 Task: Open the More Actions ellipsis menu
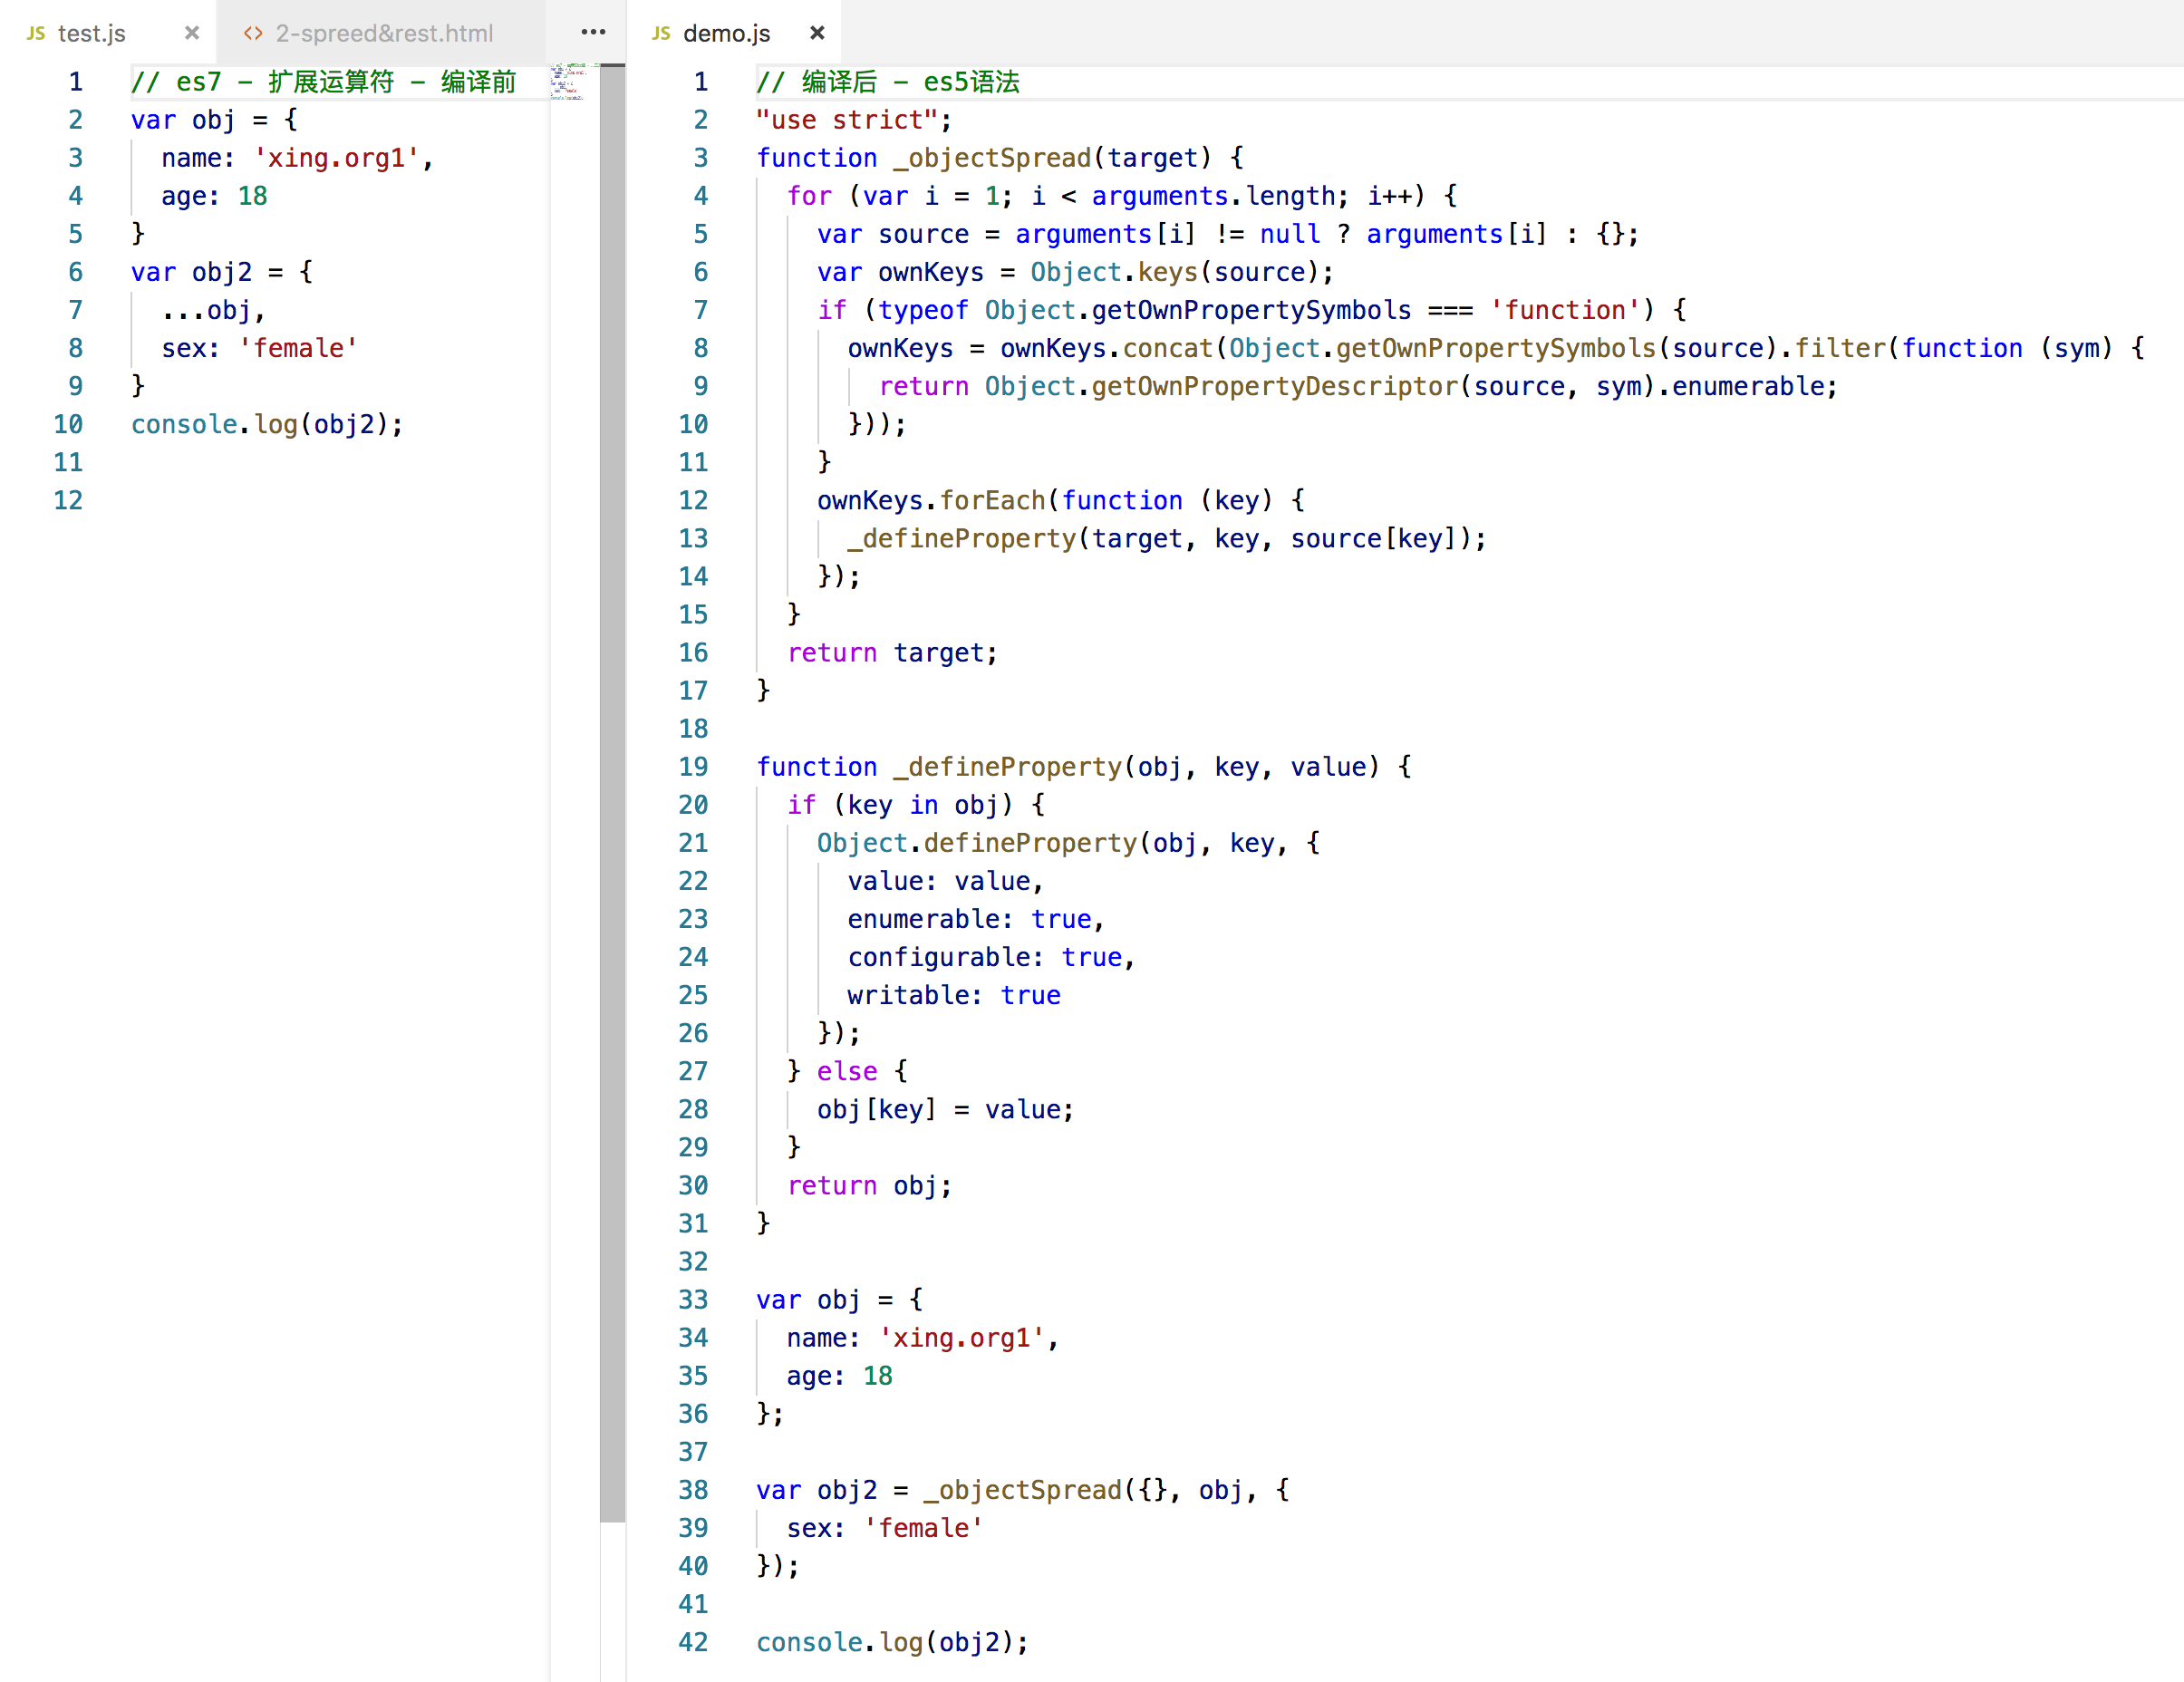(x=593, y=32)
